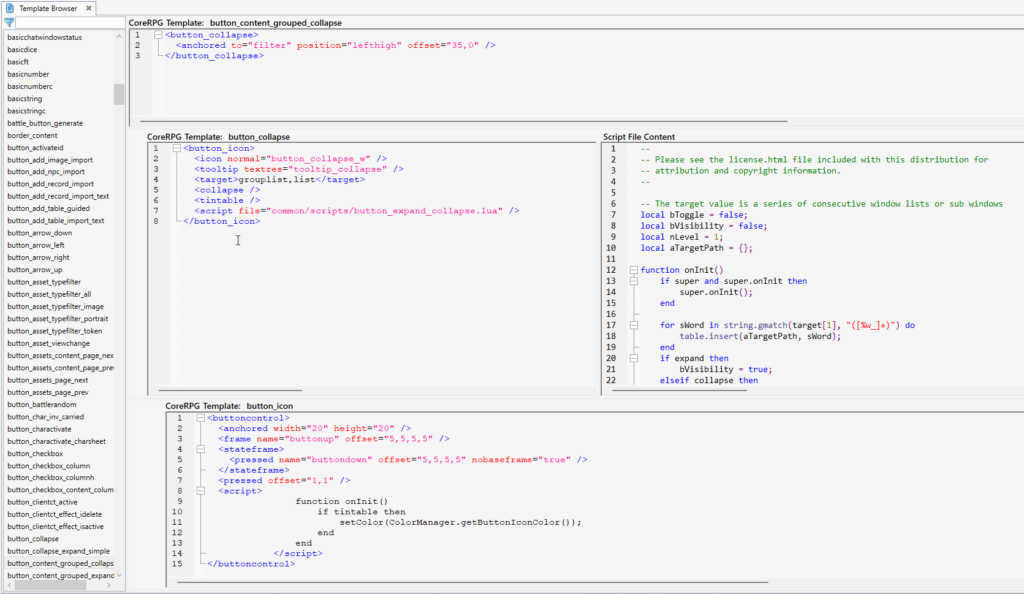
Task: Click the template list vertical scrollbar thumb
Action: coord(119,94)
